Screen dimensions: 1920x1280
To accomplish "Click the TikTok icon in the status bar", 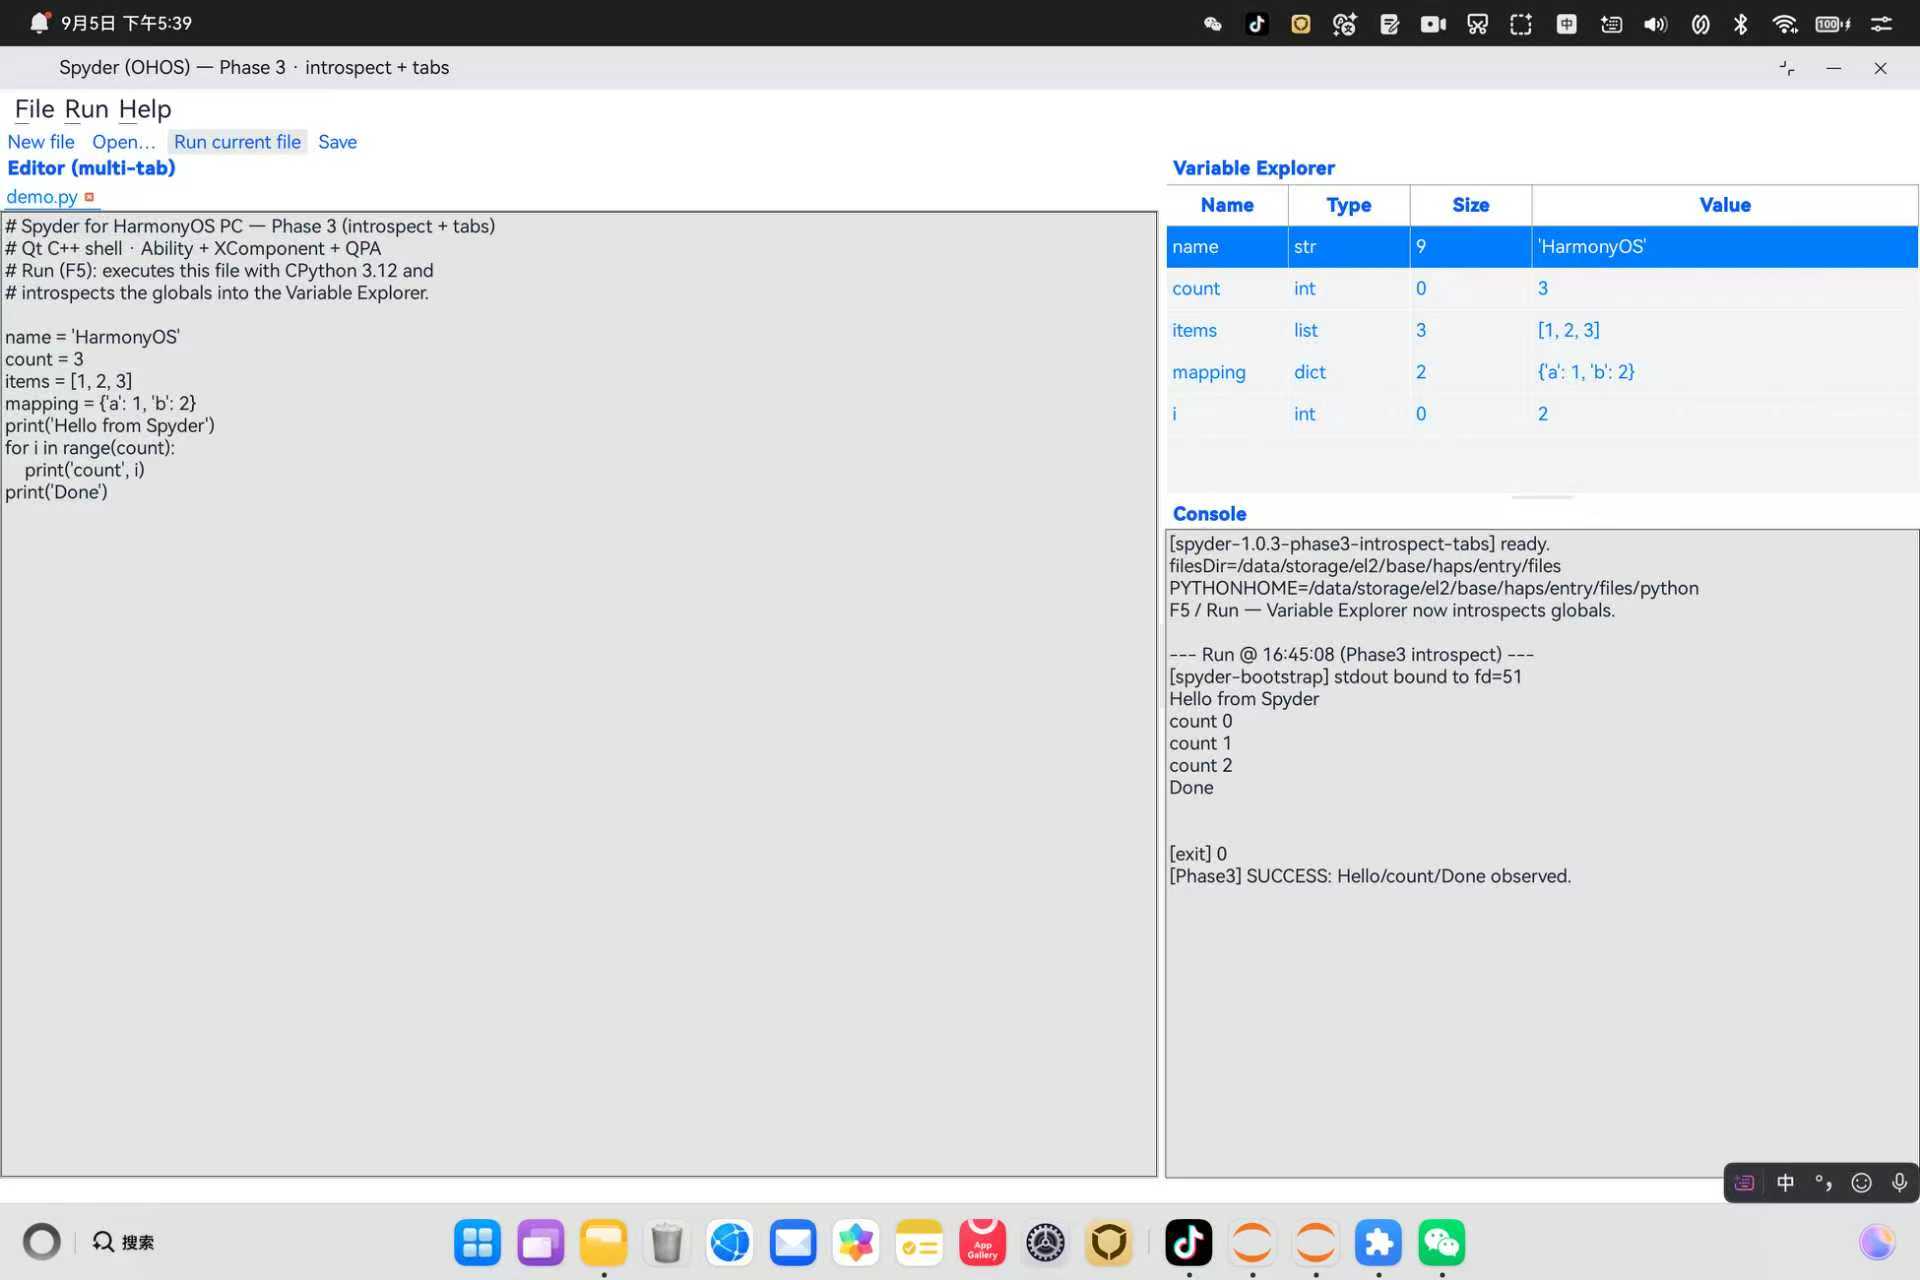I will click(x=1257, y=24).
